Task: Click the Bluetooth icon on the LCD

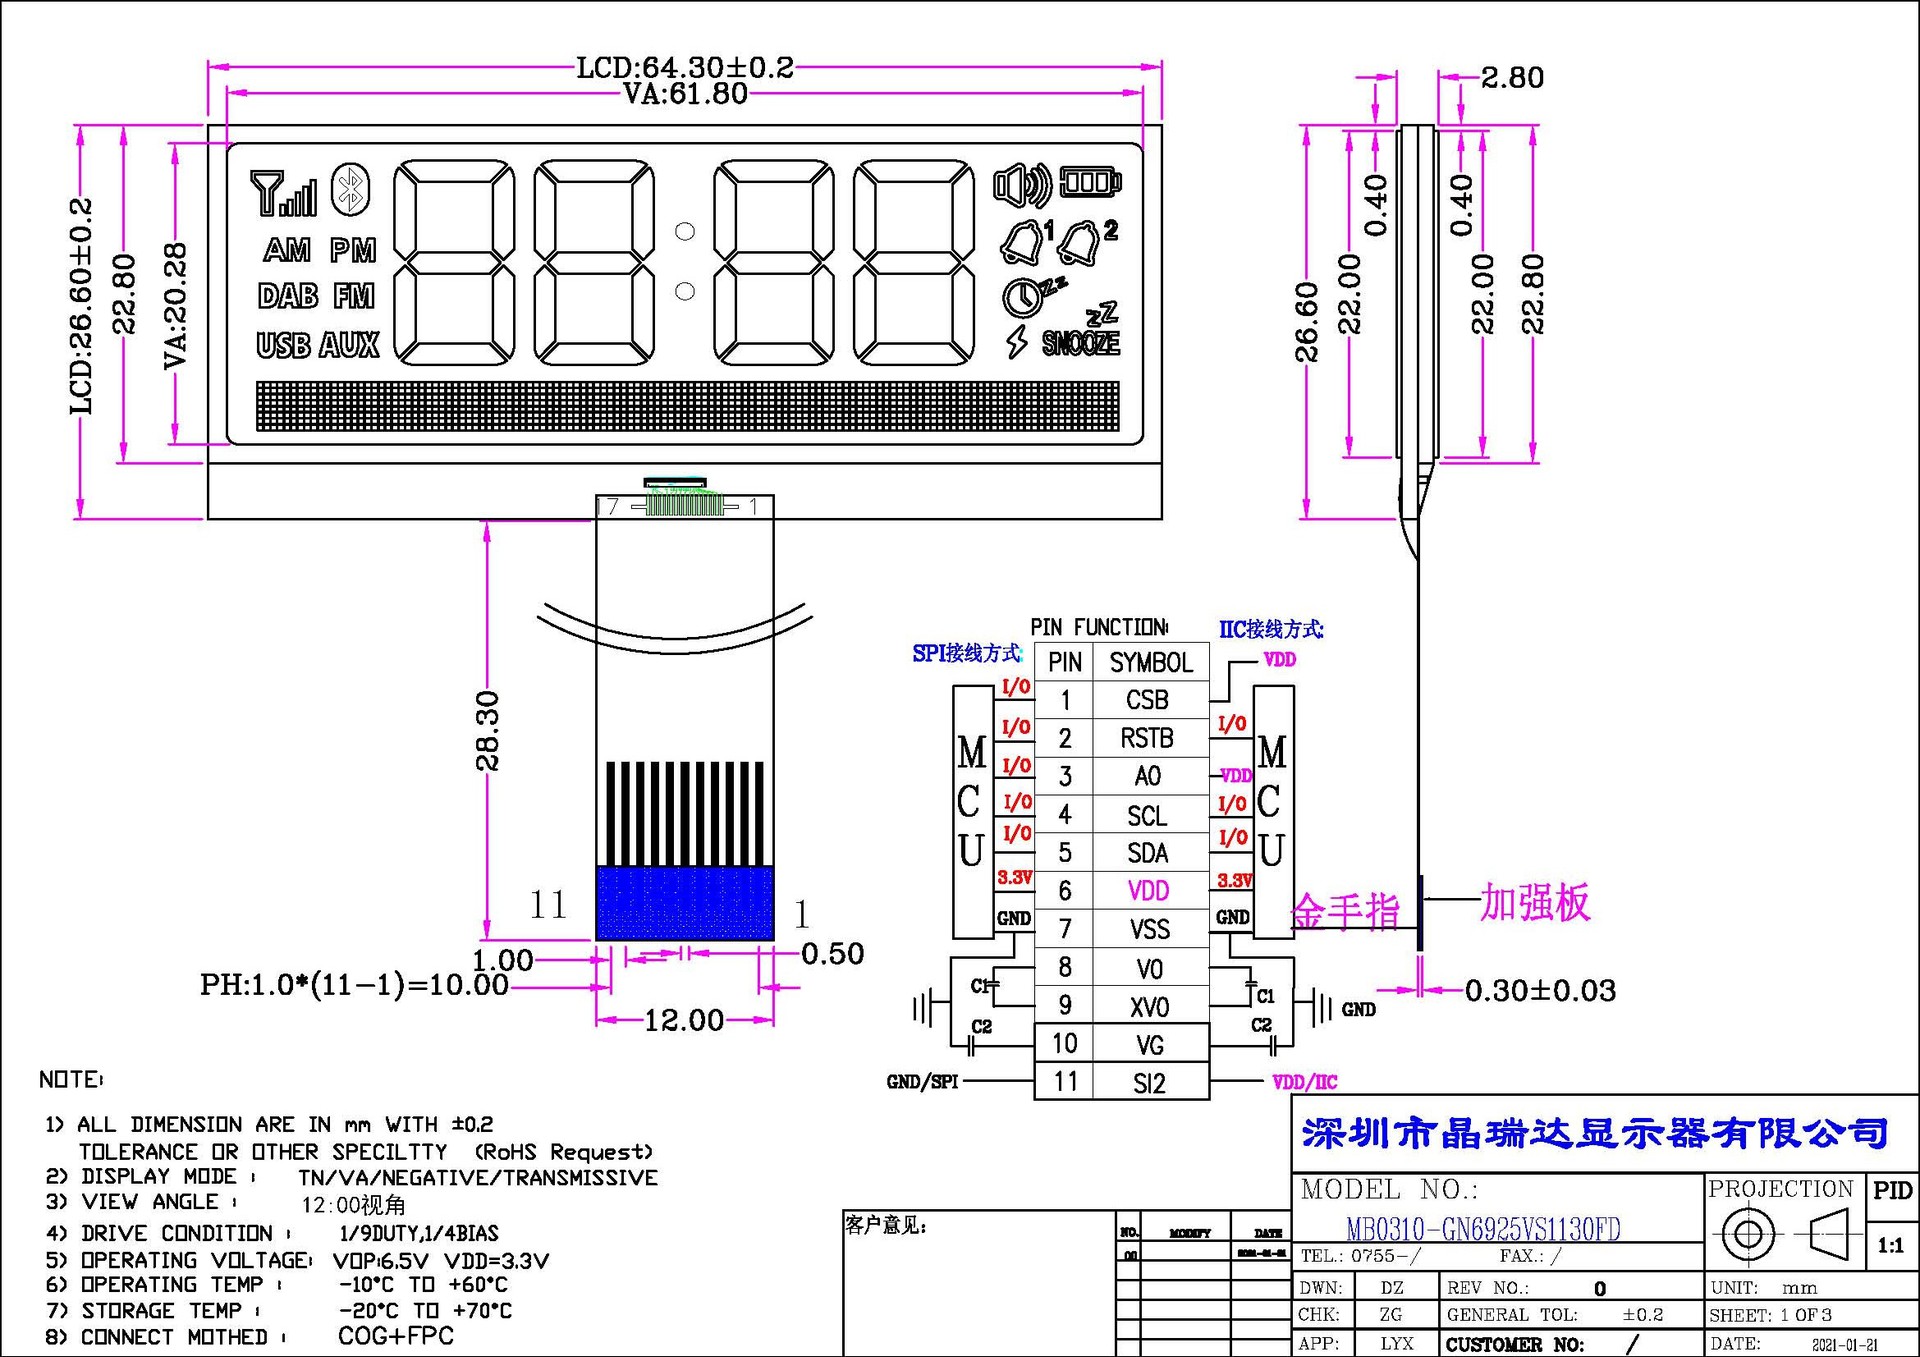Action: [350, 189]
